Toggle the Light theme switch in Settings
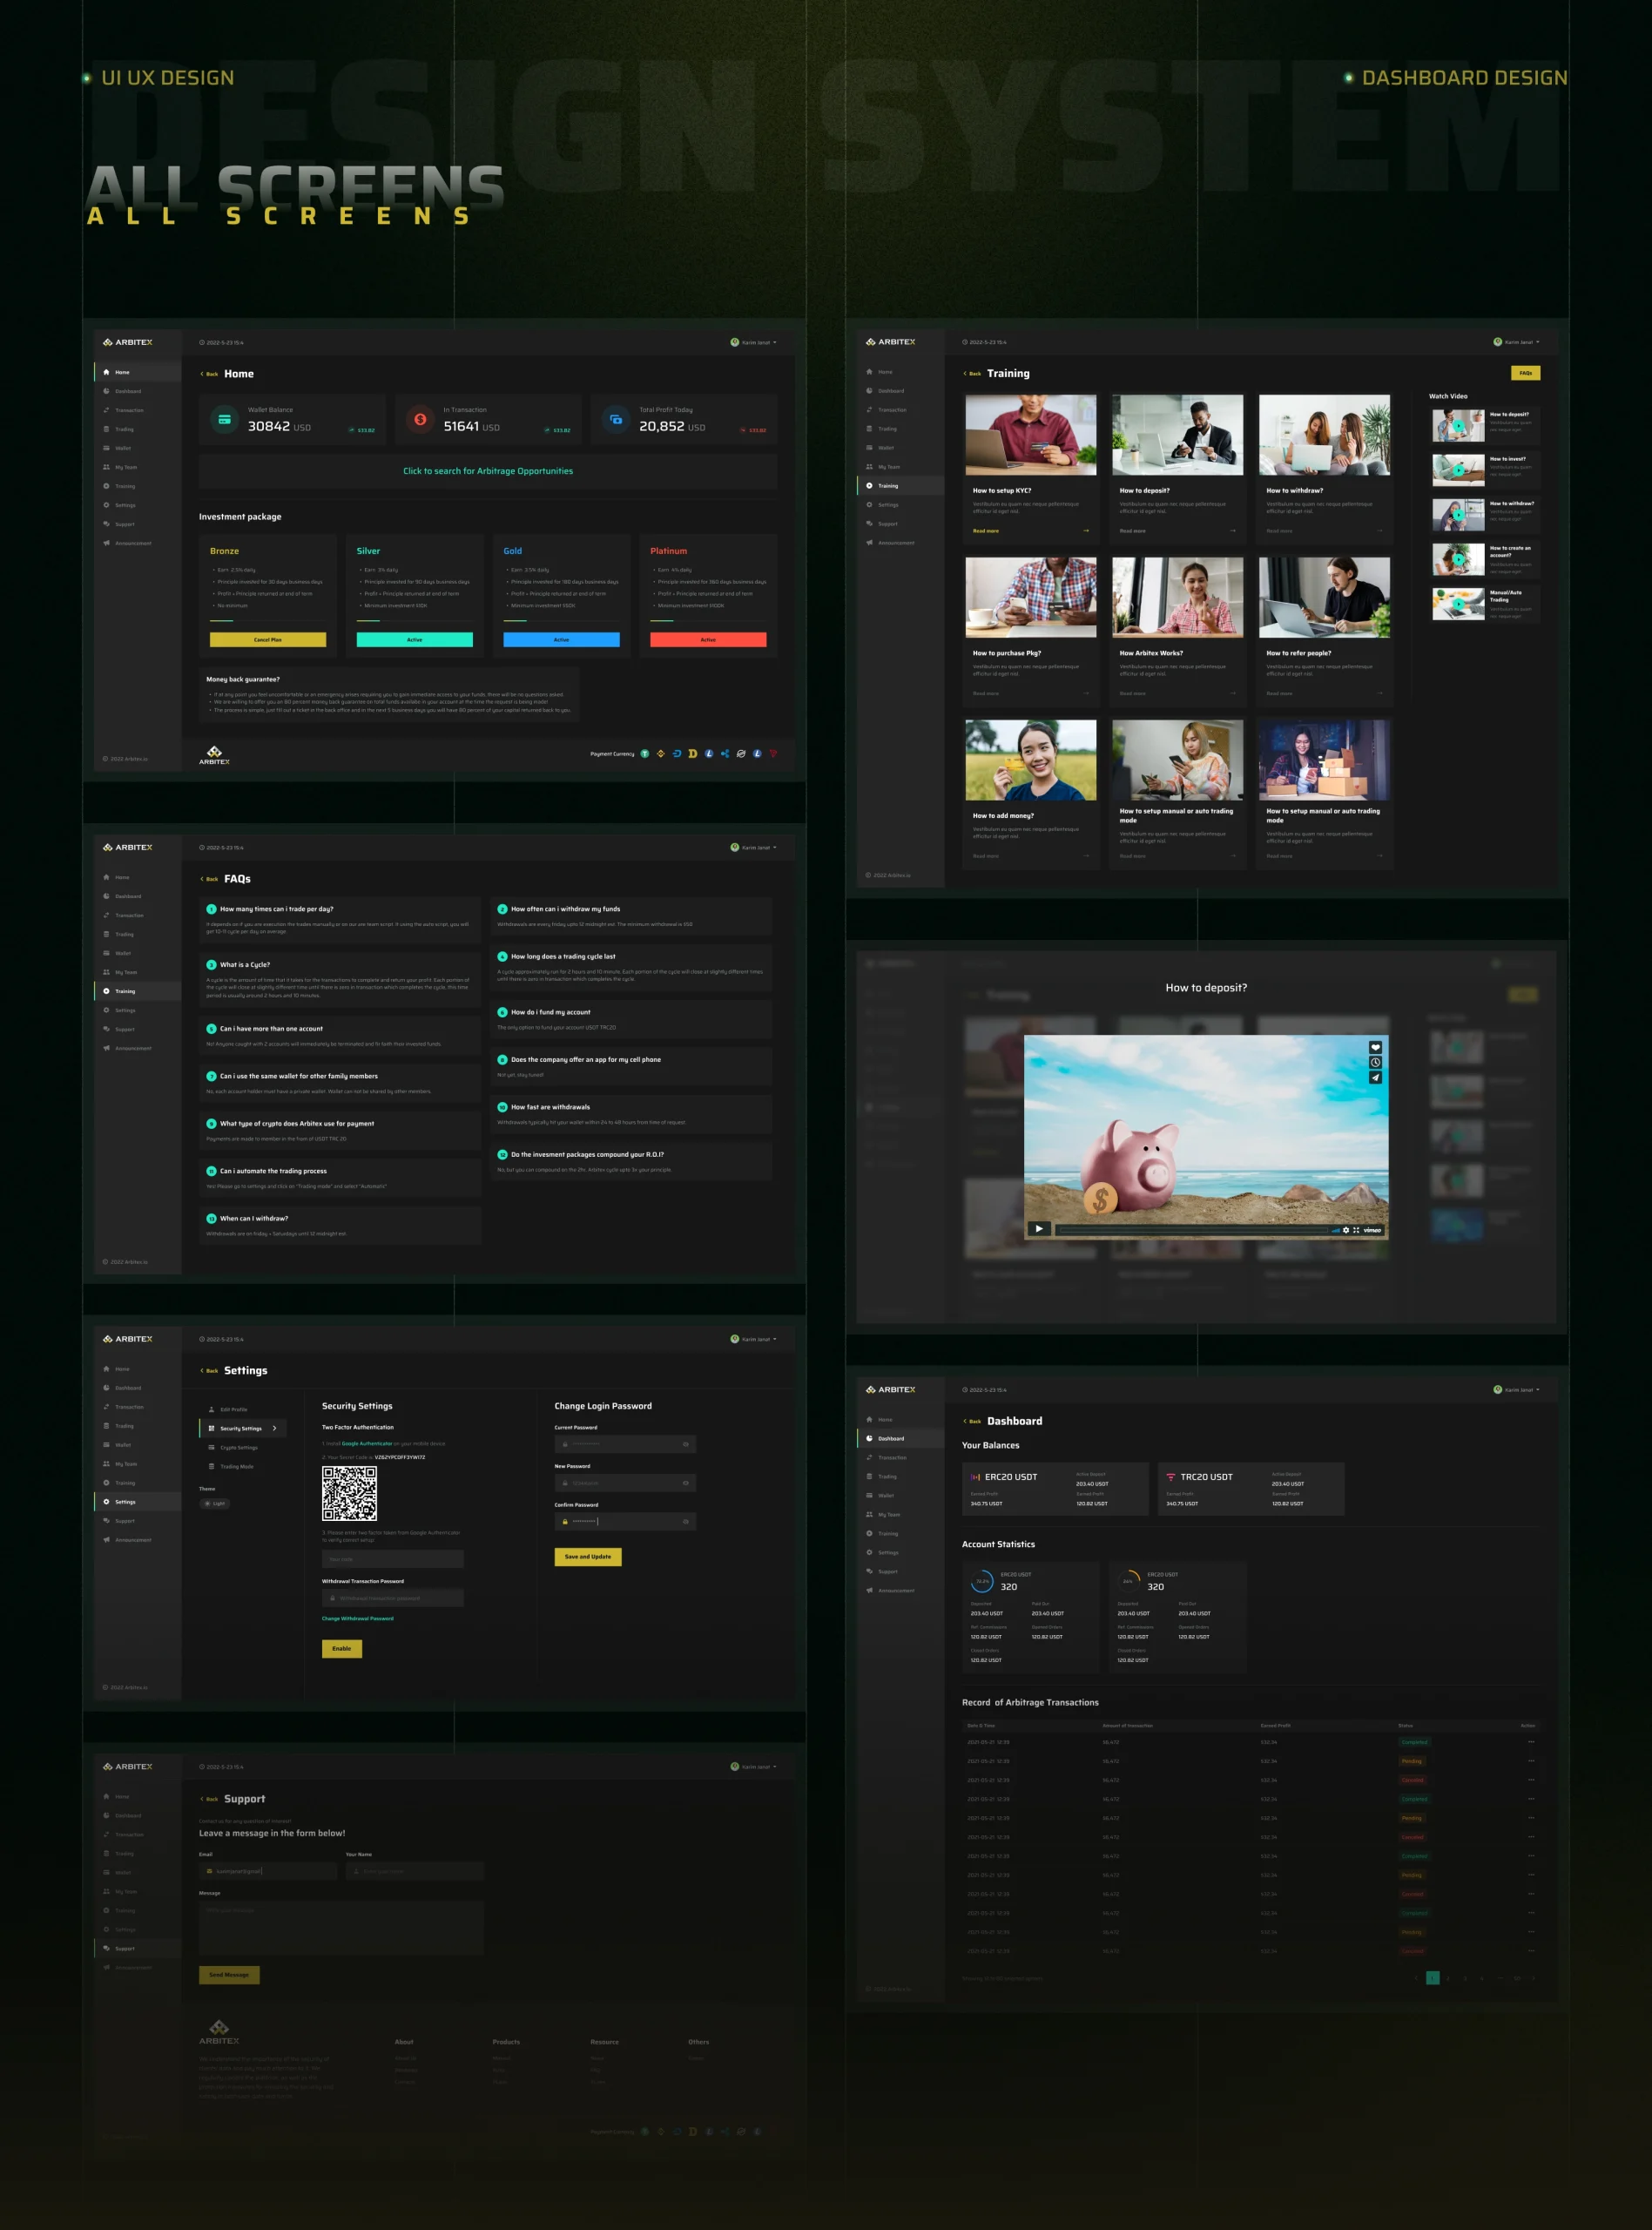The height and width of the screenshot is (2230, 1652). (214, 1503)
